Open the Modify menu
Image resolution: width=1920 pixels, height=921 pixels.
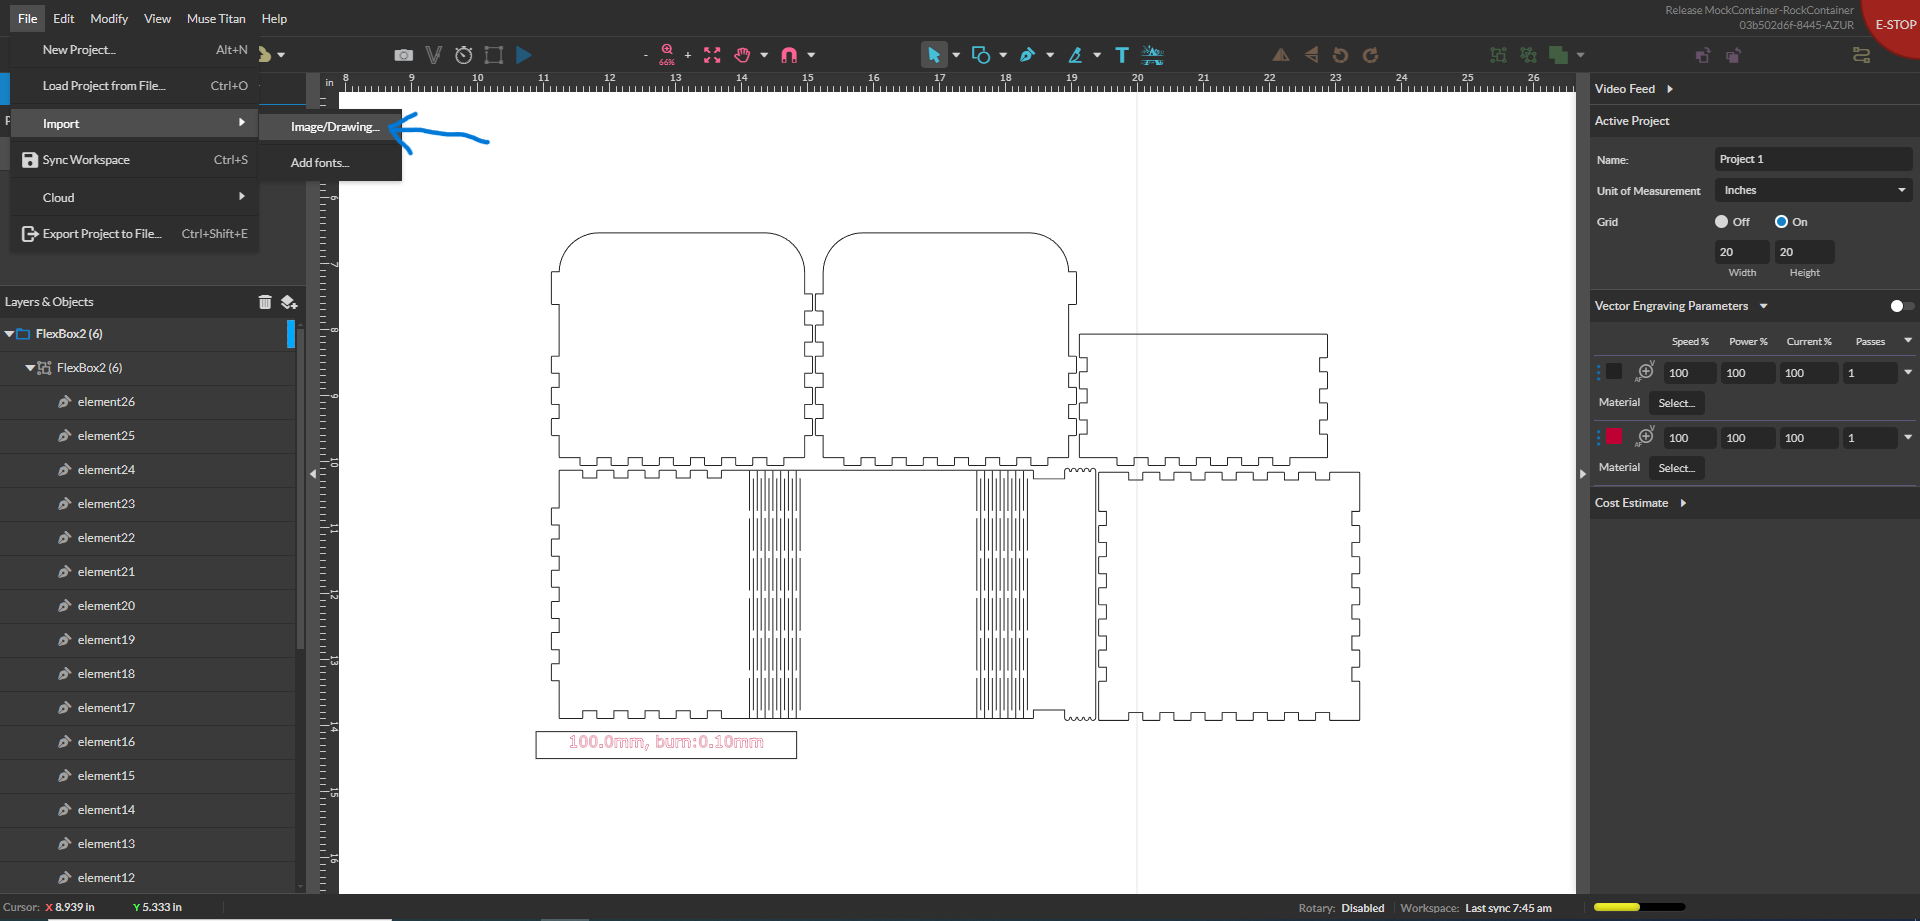coord(109,18)
